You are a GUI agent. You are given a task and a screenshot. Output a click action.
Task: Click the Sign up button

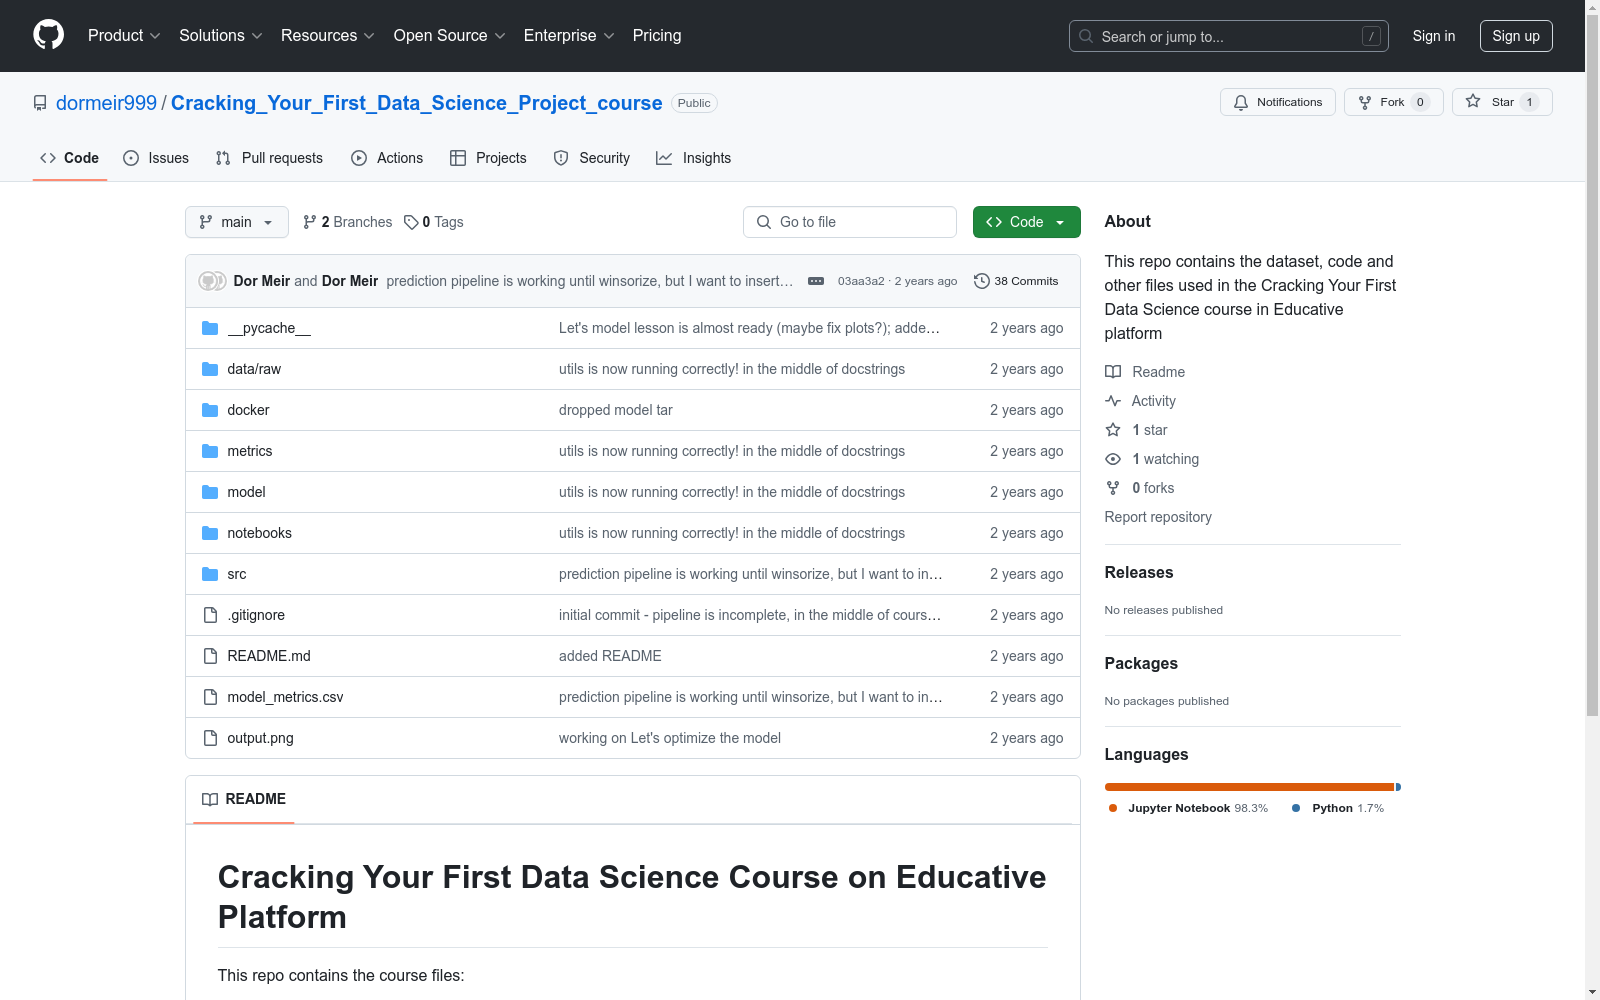pyautogui.click(x=1516, y=36)
